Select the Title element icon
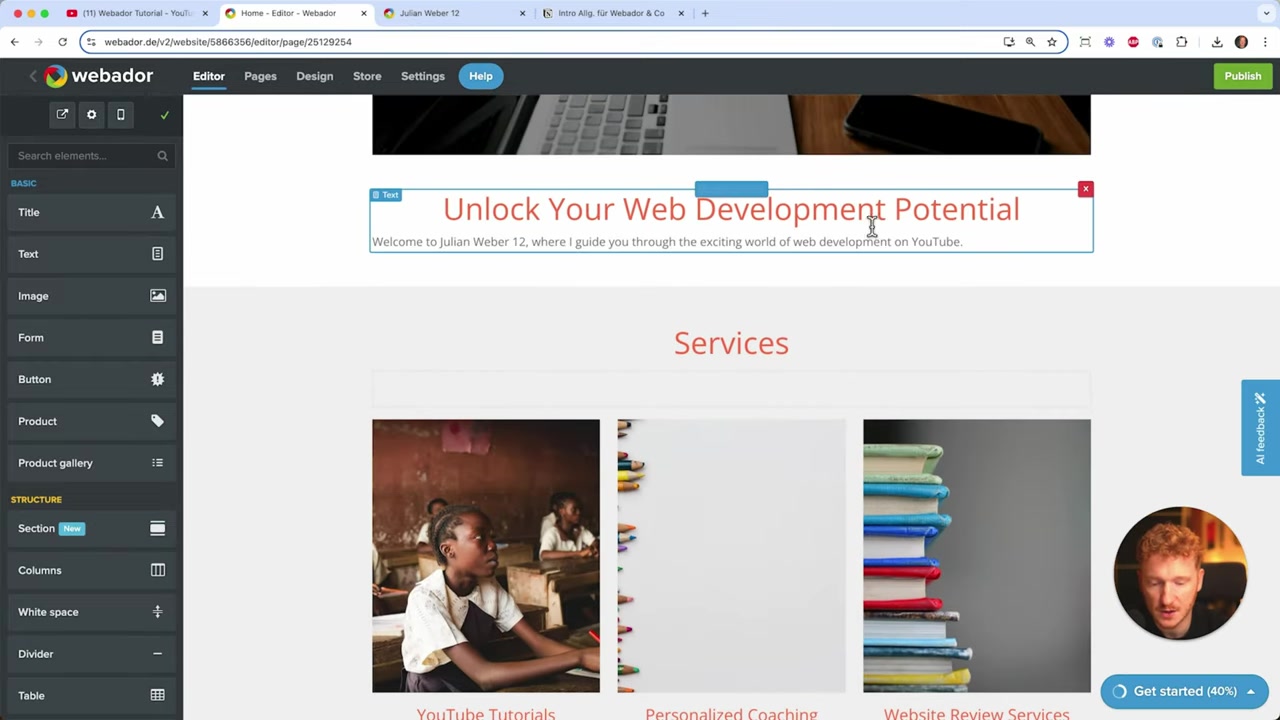This screenshot has width=1280, height=720. [x=157, y=212]
